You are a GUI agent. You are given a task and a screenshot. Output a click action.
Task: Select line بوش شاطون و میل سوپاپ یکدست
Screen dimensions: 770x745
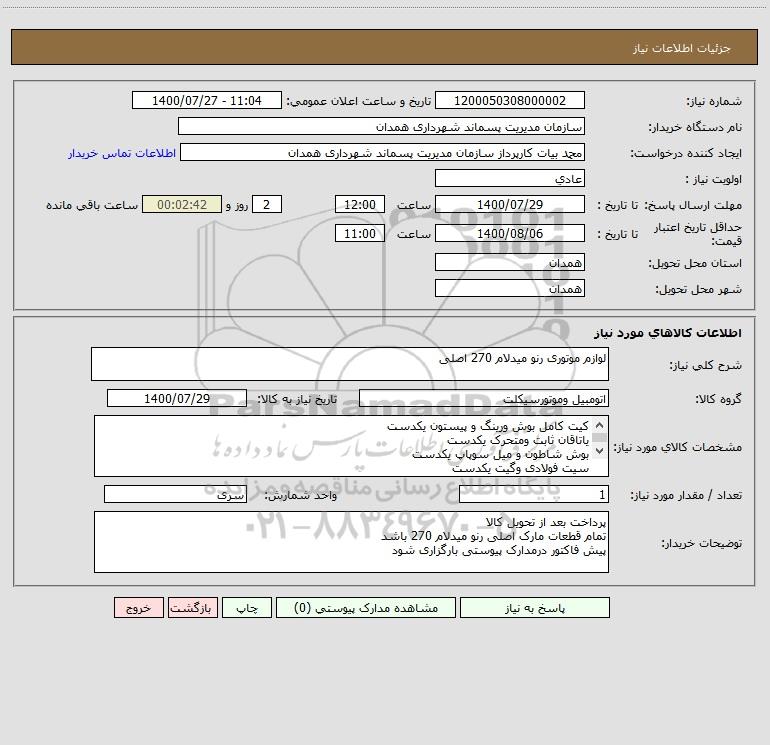[x=500, y=455]
